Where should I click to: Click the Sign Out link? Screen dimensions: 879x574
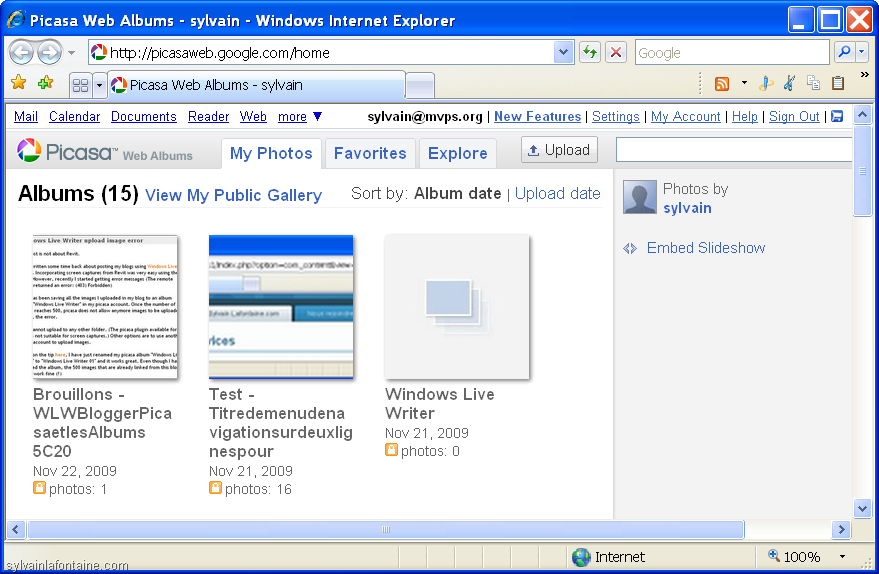pos(794,117)
